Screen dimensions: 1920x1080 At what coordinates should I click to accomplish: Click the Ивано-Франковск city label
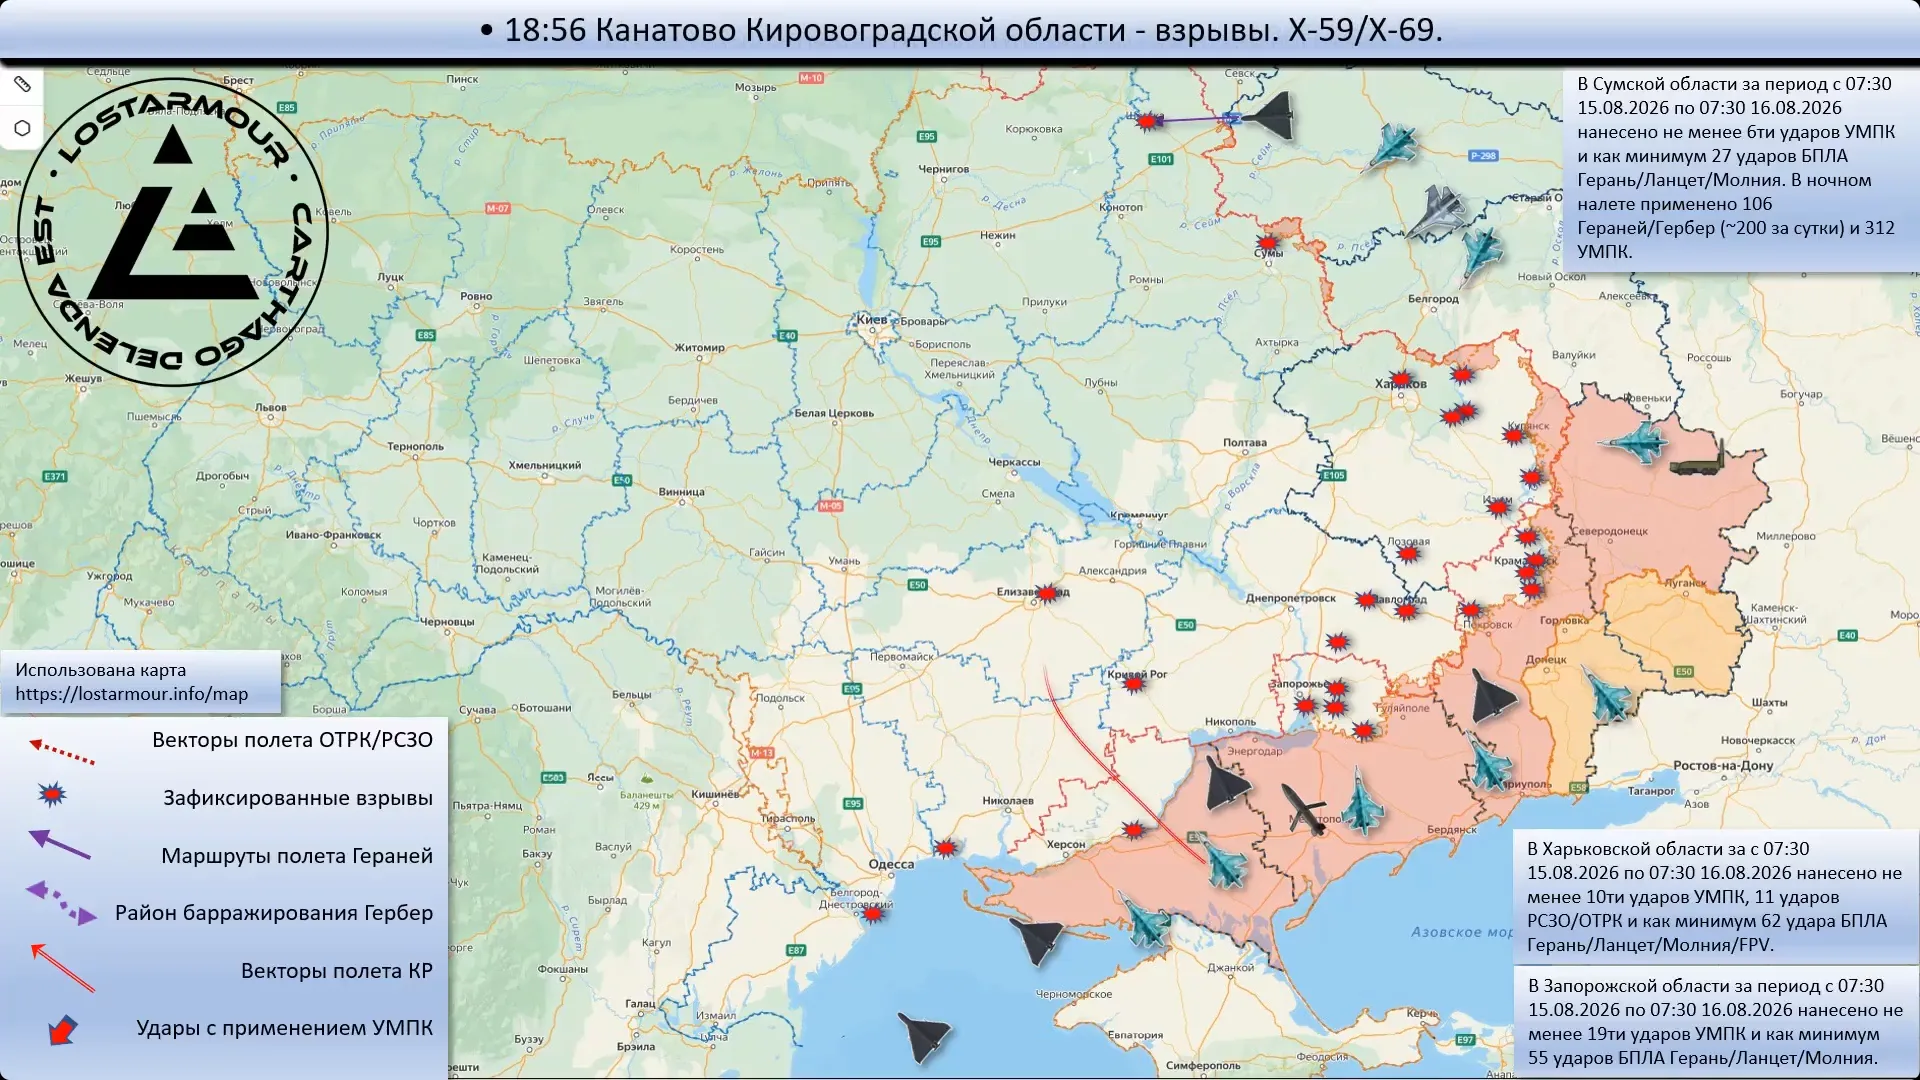click(333, 535)
